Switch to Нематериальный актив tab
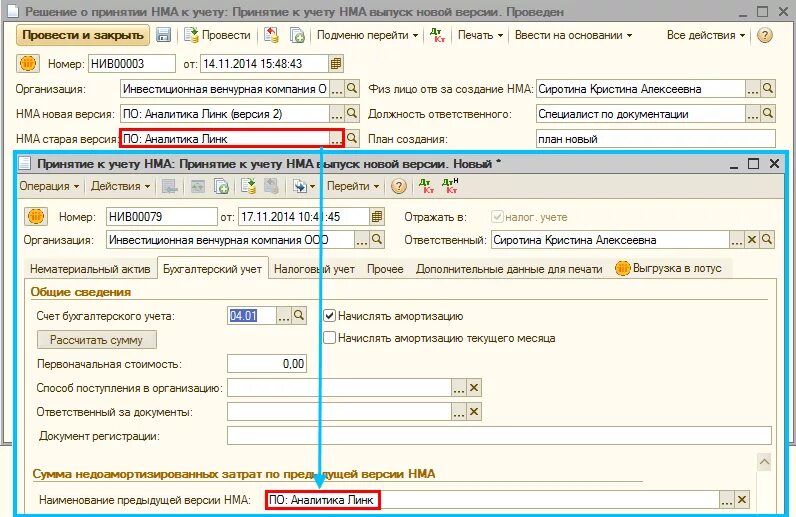Screen dimensions: 796x517 click(x=90, y=269)
